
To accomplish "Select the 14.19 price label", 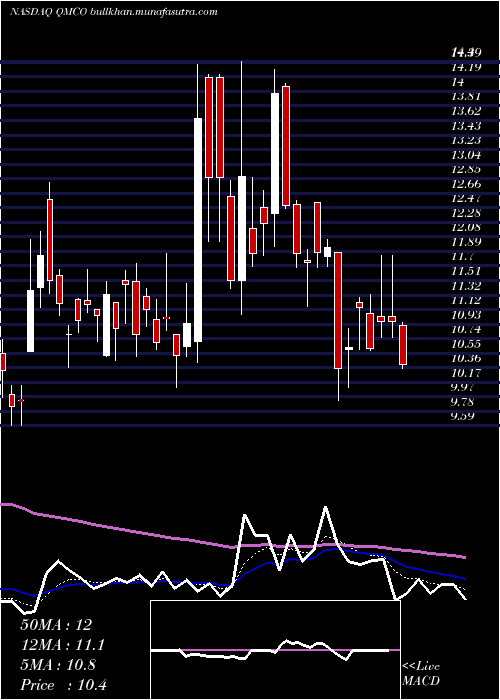I will click(x=466, y=67).
